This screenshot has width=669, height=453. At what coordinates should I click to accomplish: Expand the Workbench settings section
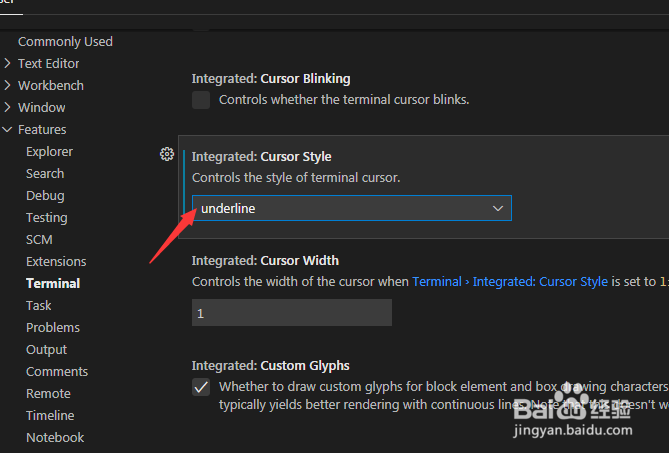pyautogui.click(x=50, y=85)
